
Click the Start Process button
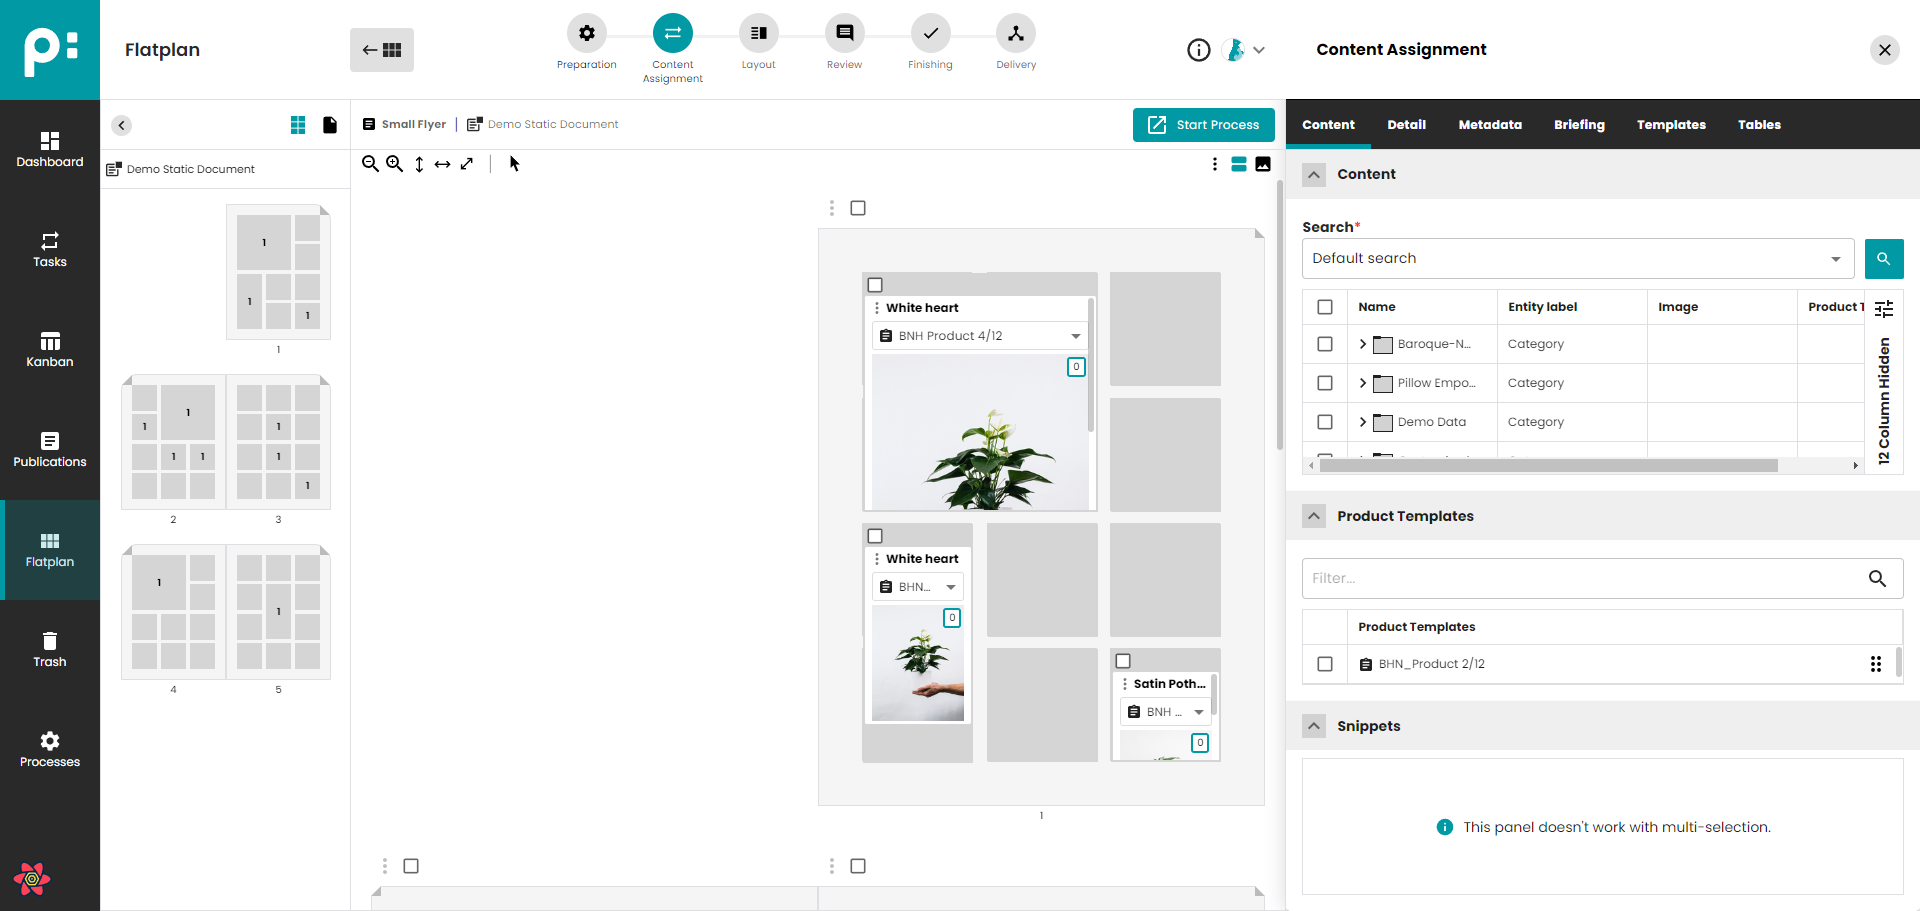click(1203, 125)
